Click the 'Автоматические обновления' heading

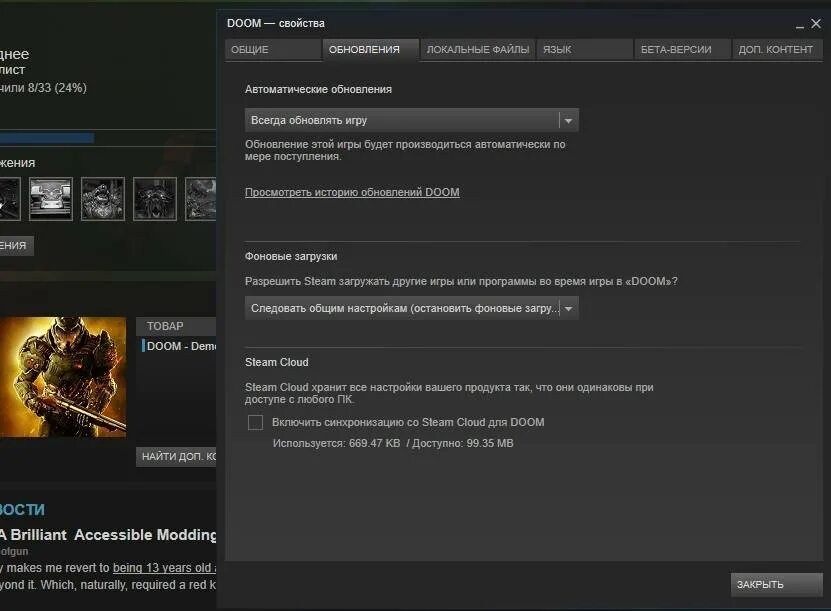pos(318,90)
